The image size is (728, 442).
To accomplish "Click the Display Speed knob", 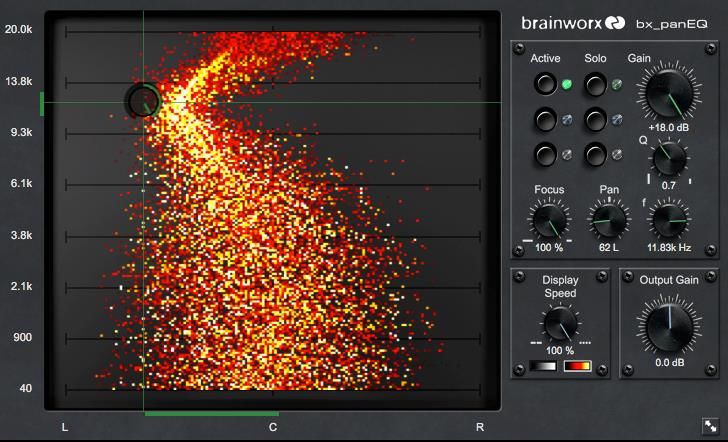I will click(x=560, y=324).
